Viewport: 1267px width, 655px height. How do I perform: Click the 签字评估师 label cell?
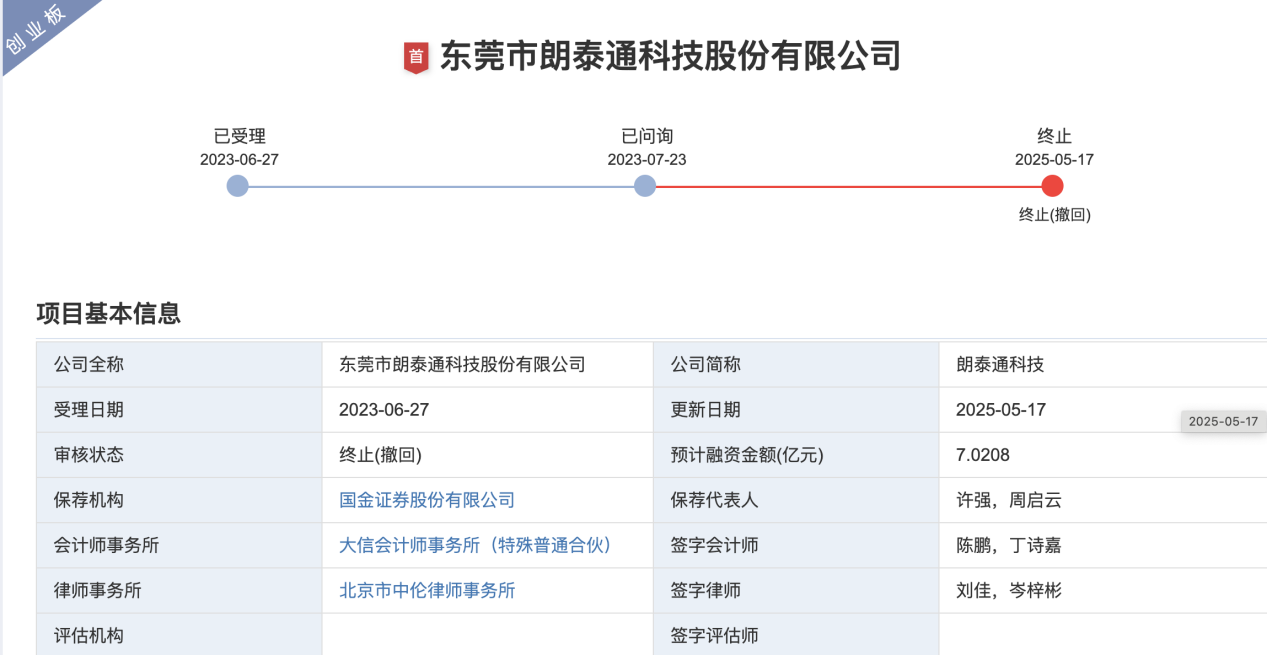796,634
